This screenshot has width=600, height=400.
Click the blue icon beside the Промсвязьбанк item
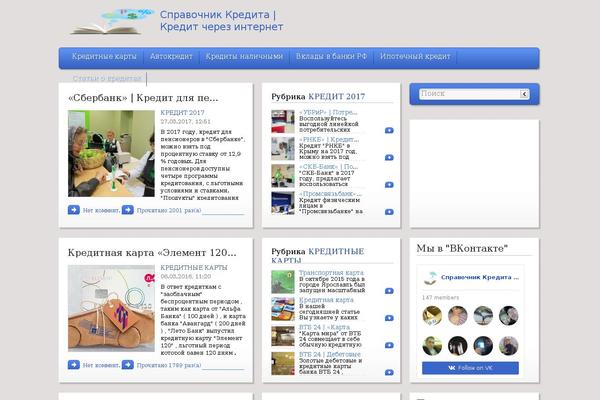(389, 212)
